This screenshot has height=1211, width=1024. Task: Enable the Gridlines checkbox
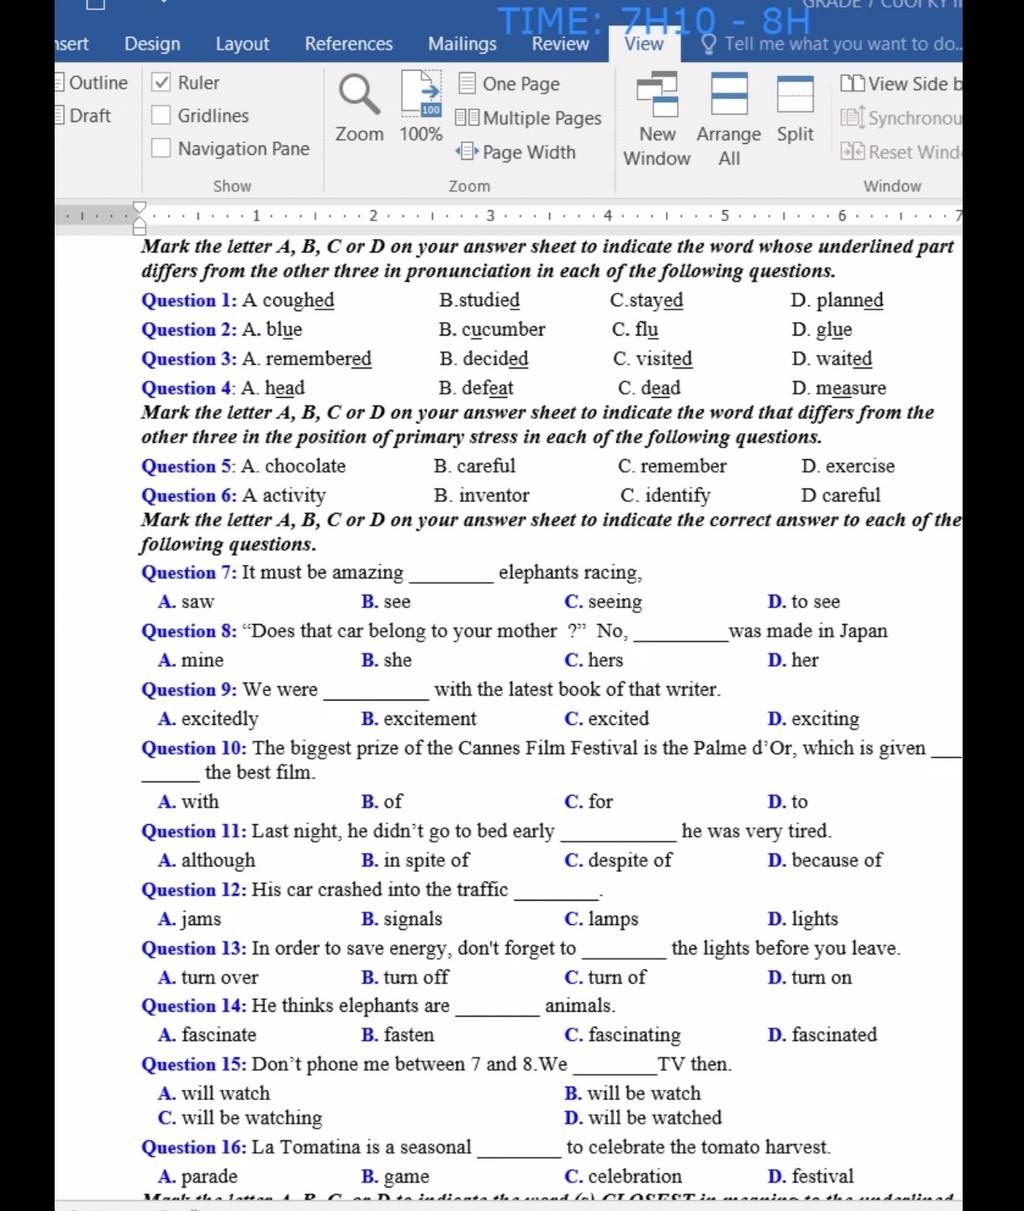coord(161,116)
